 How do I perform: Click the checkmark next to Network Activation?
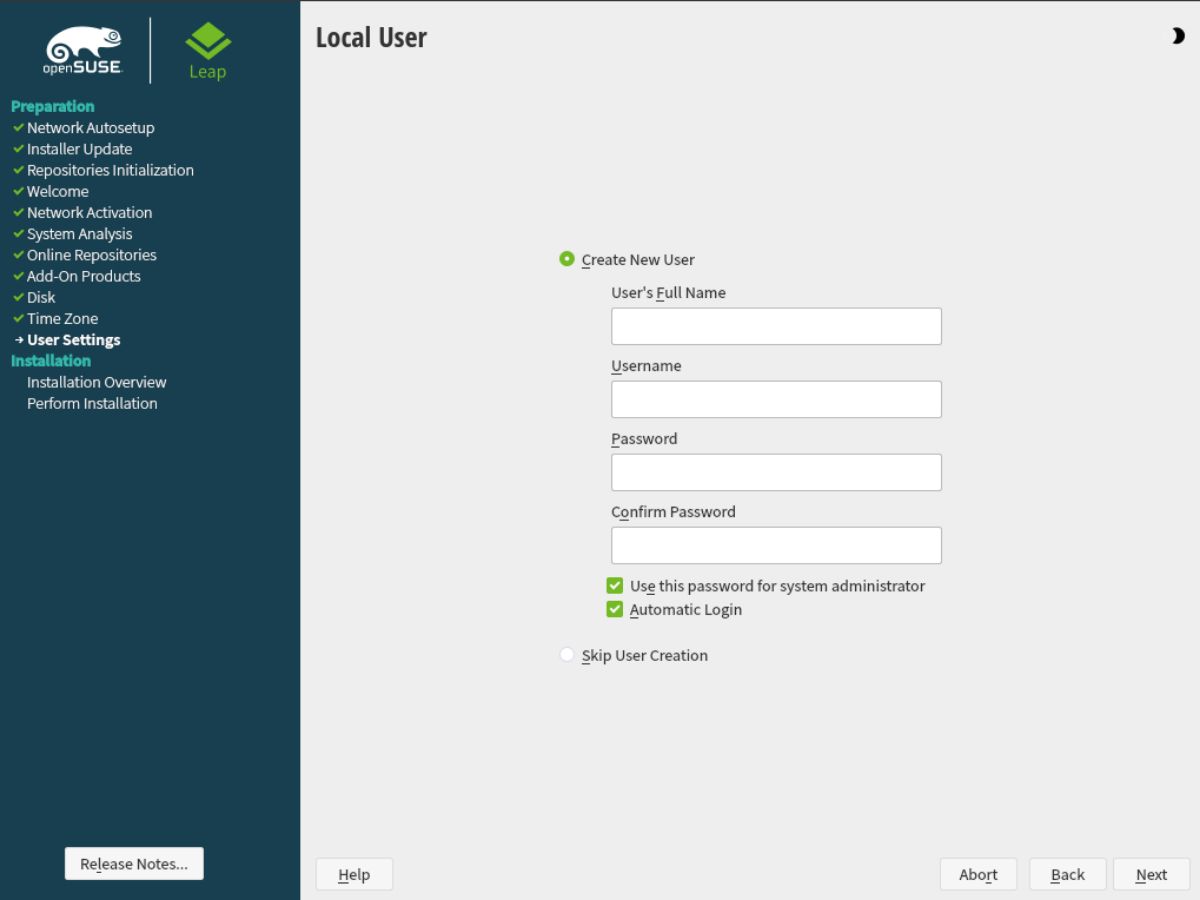point(18,212)
